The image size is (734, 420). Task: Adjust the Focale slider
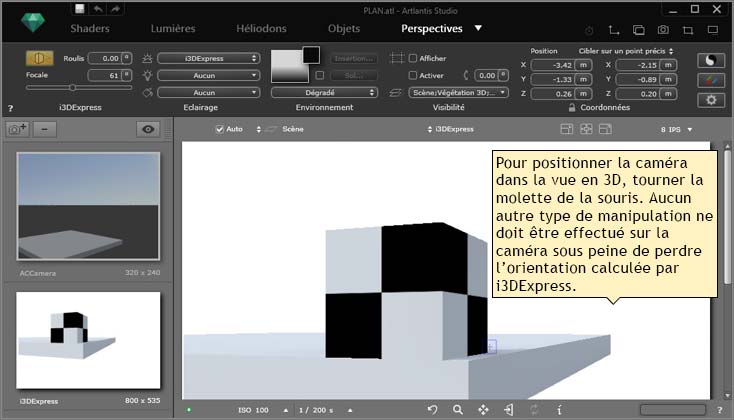click(73, 87)
